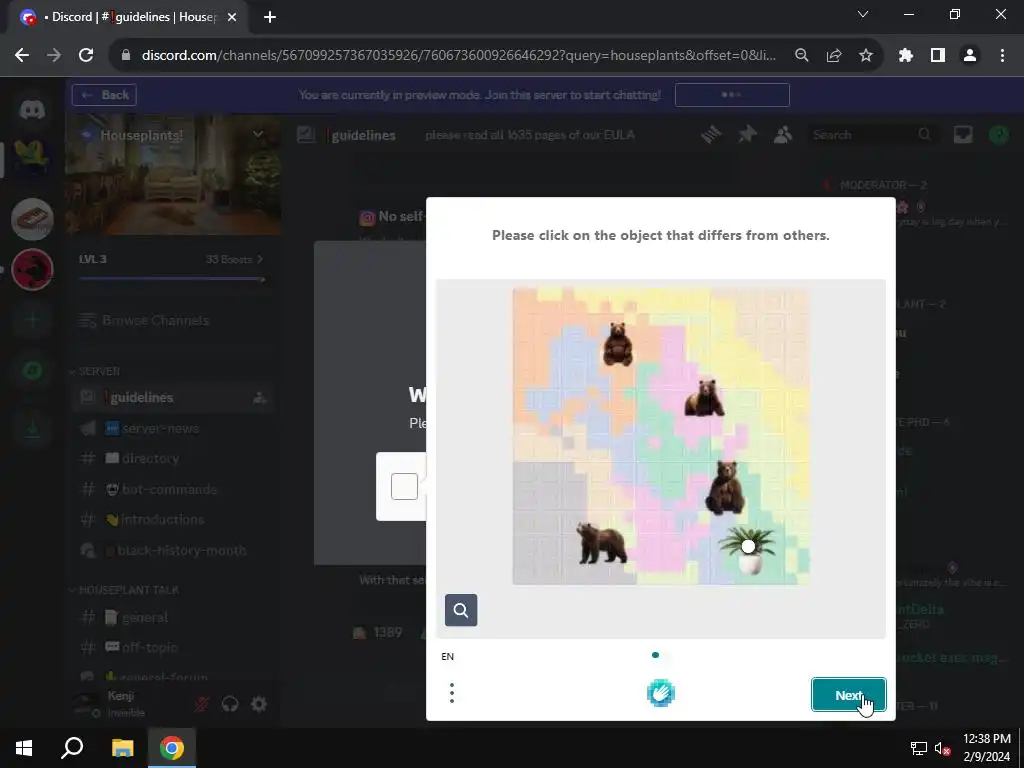This screenshot has height=768, width=1024.
Task: Open the server-news channel
Action: [172, 428]
